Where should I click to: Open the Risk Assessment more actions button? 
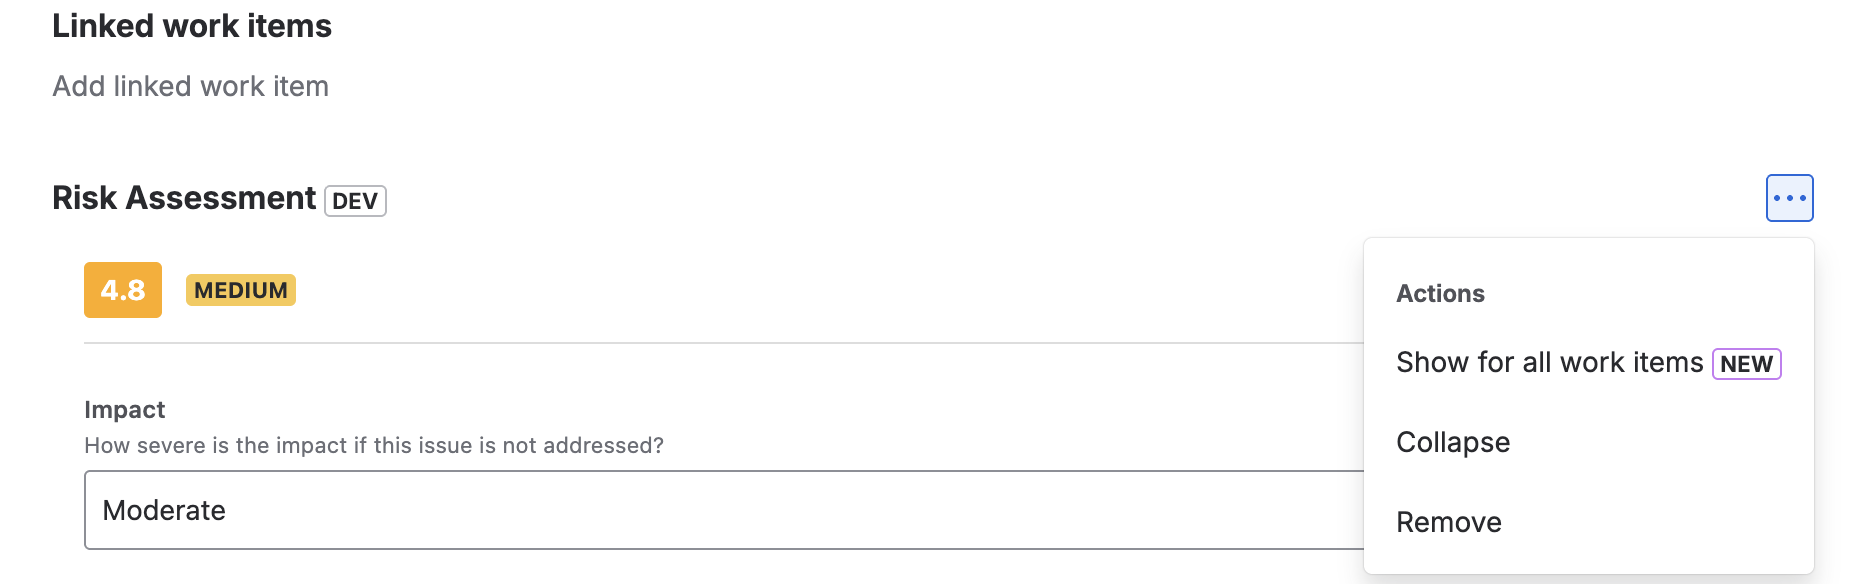pos(1789,198)
